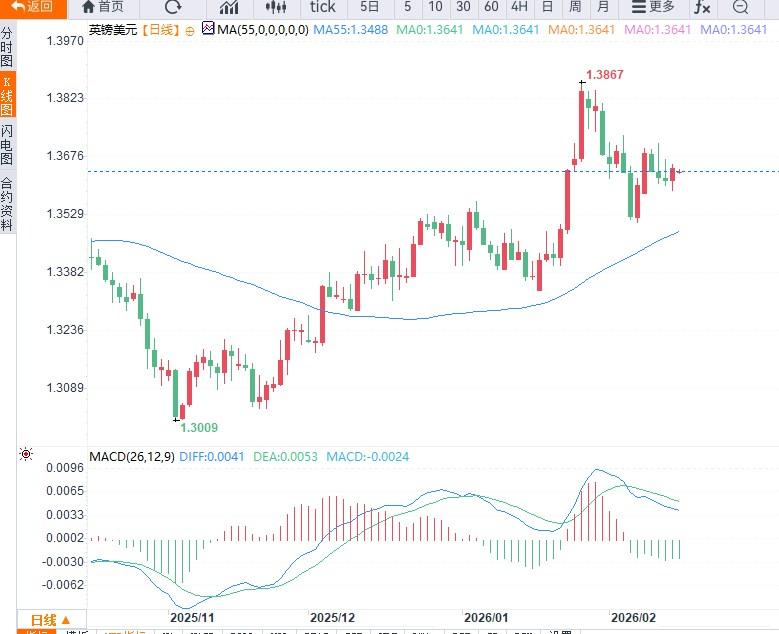The height and width of the screenshot is (634, 779).
Task: Select the 月 monthly period
Action: (603, 7)
